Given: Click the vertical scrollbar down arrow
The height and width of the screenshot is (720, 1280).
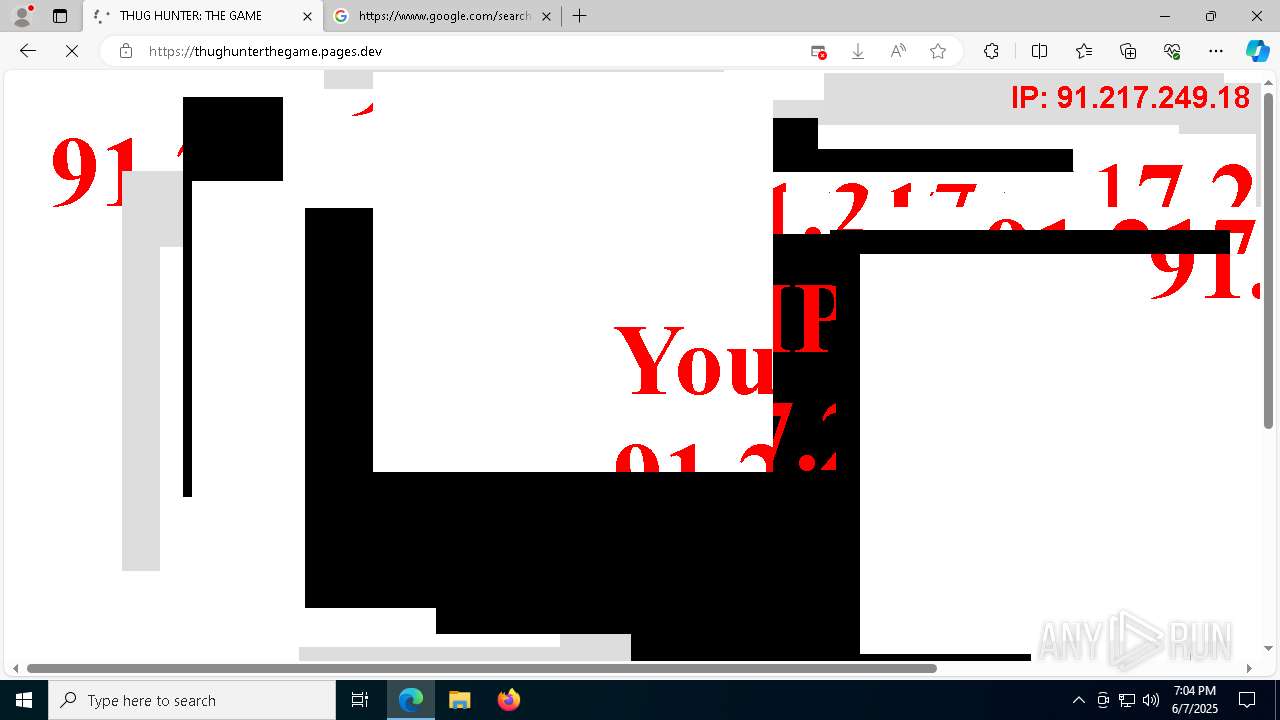Looking at the screenshot, I should [1269, 649].
